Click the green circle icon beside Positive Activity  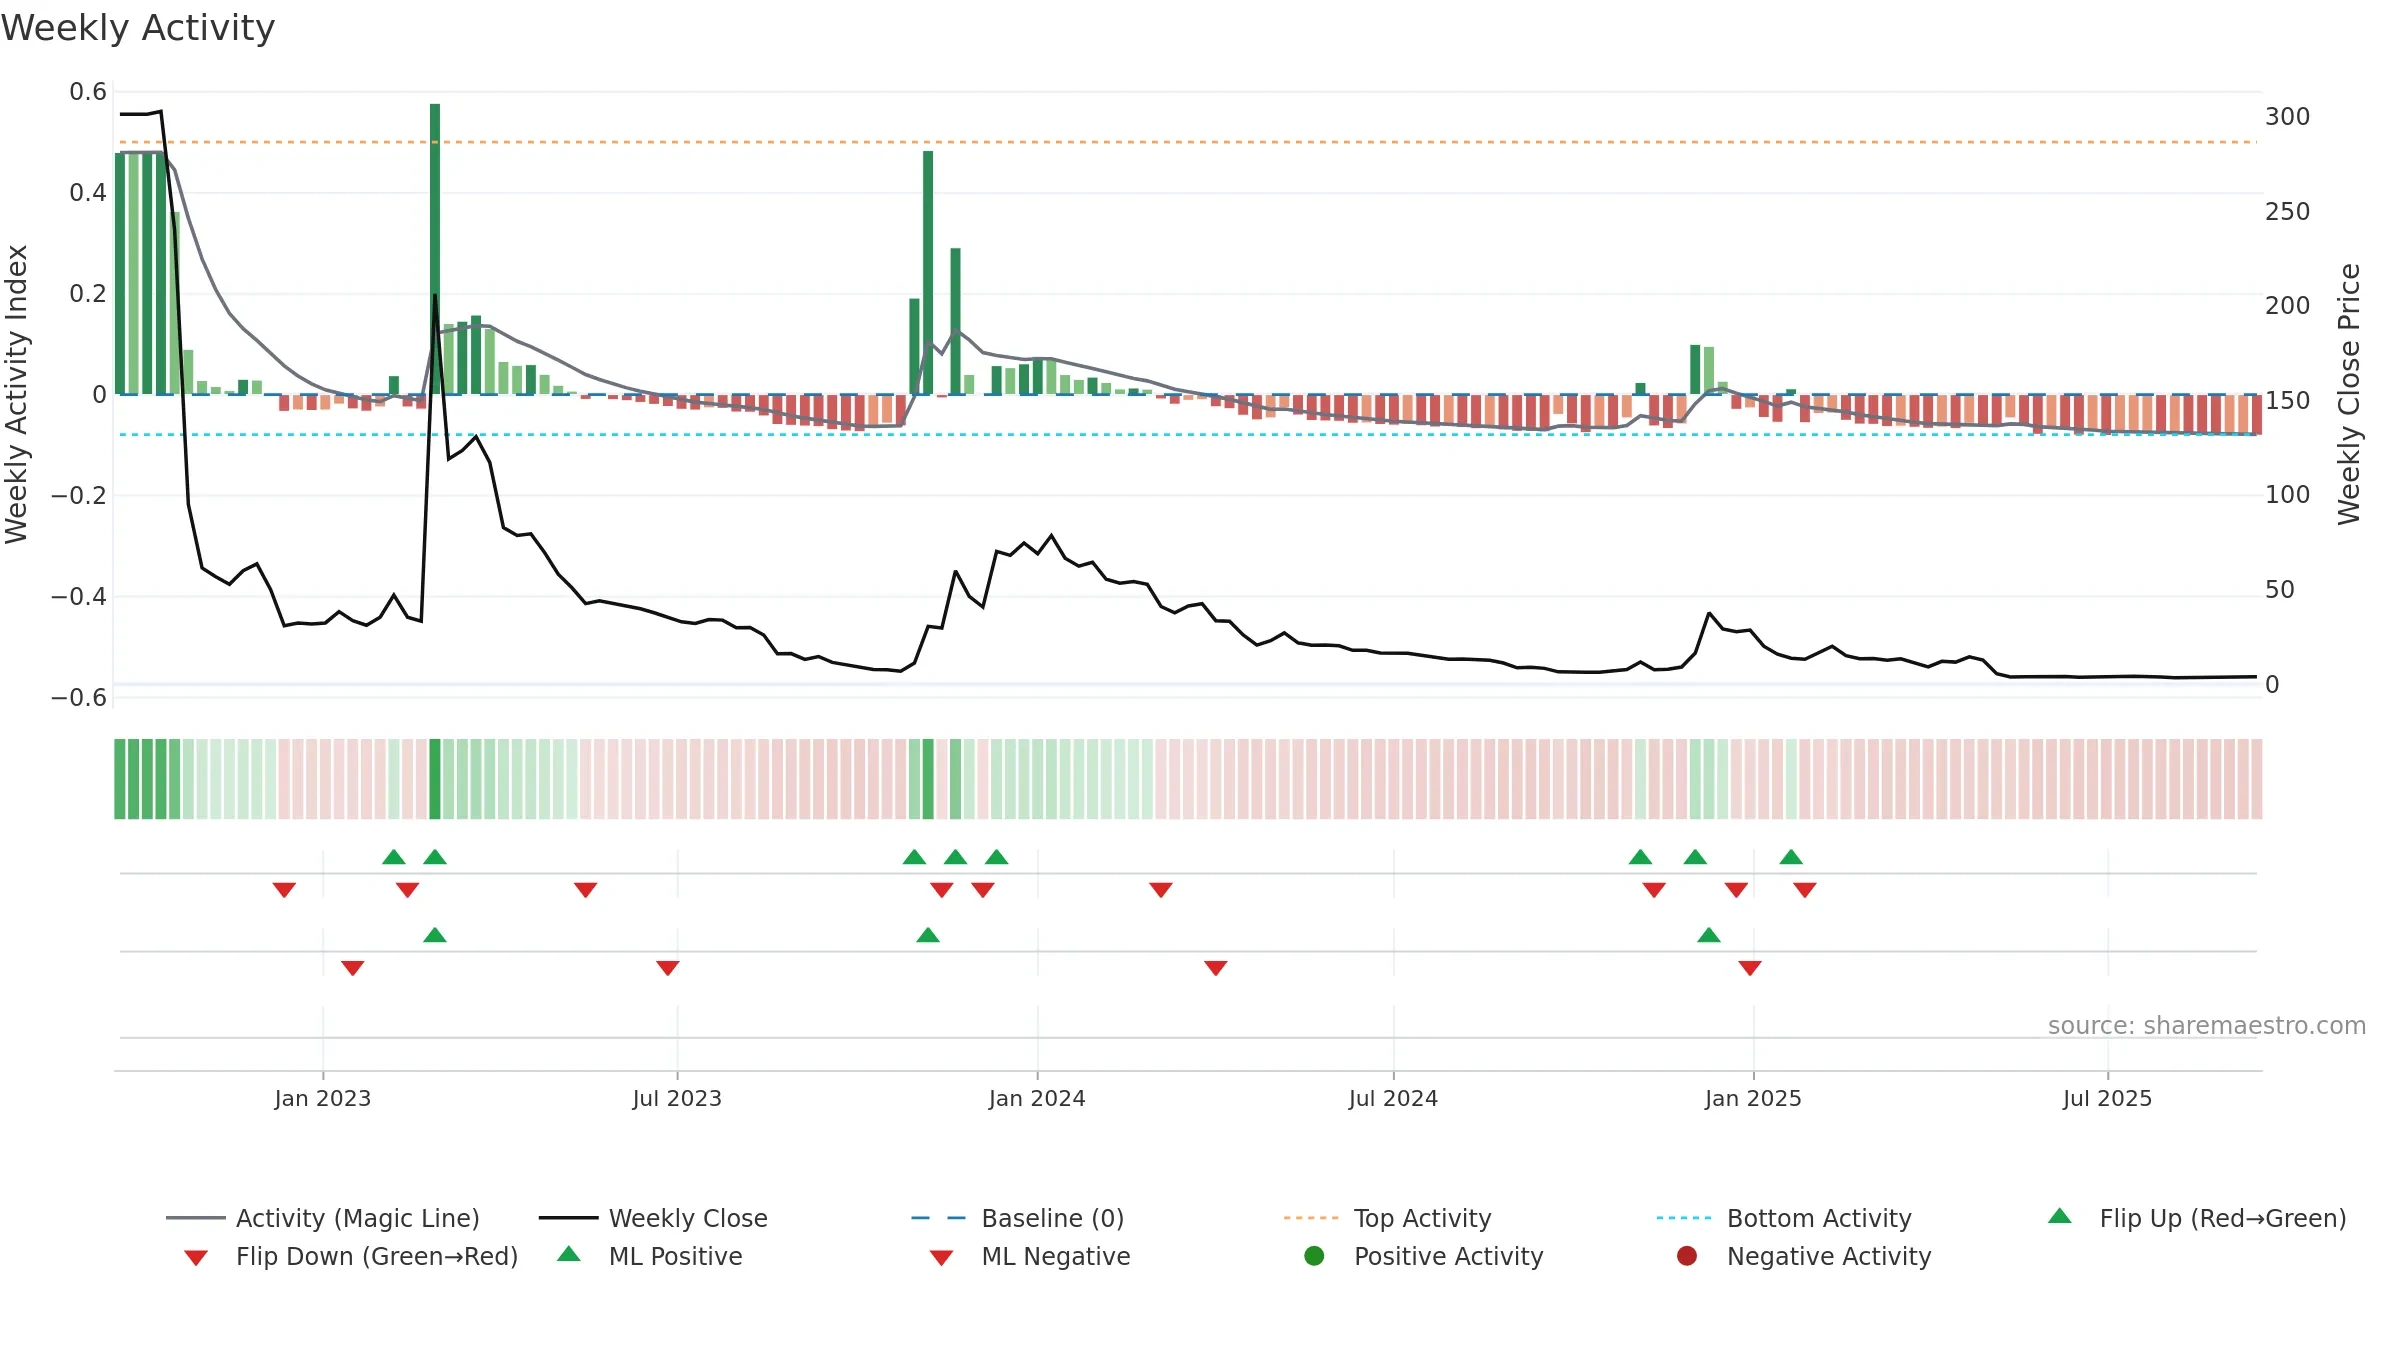[x=1315, y=1256]
